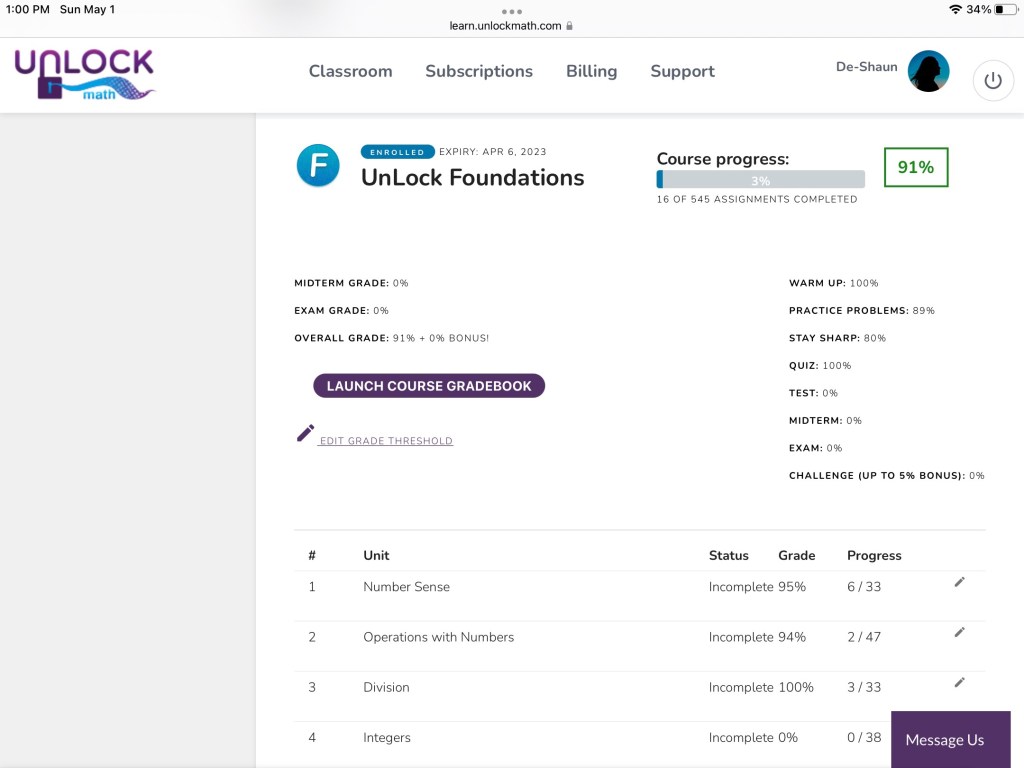This screenshot has height=768, width=1024.
Task: Select the power/logout icon
Action: [992, 81]
